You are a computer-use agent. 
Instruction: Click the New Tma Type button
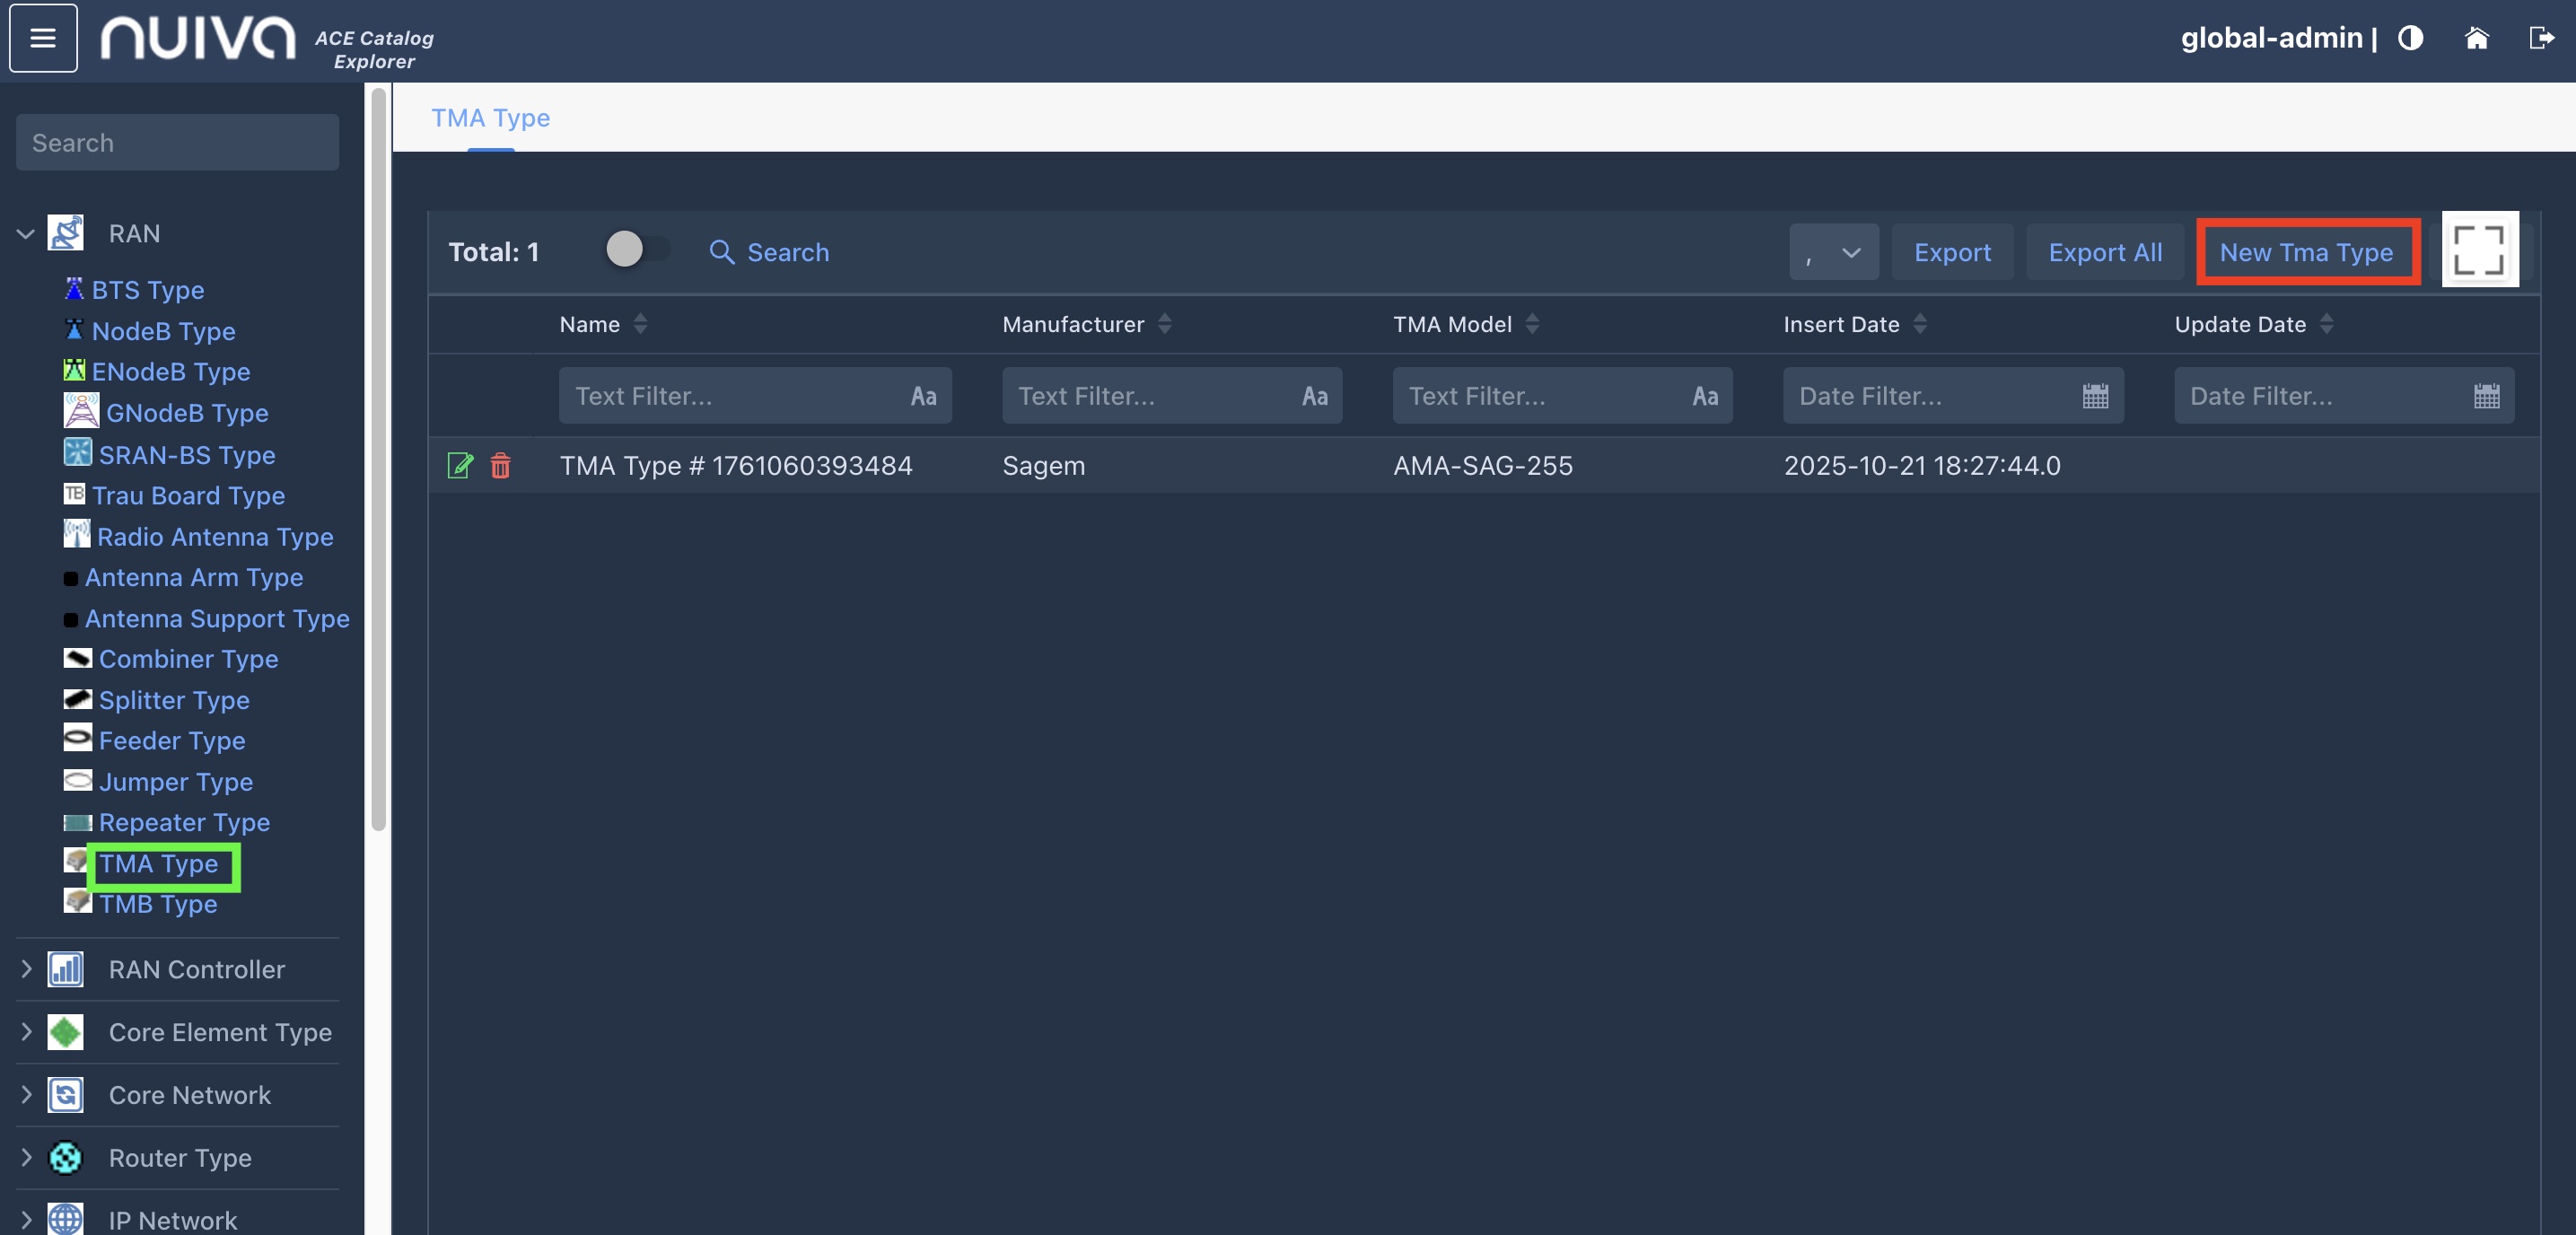[2306, 252]
